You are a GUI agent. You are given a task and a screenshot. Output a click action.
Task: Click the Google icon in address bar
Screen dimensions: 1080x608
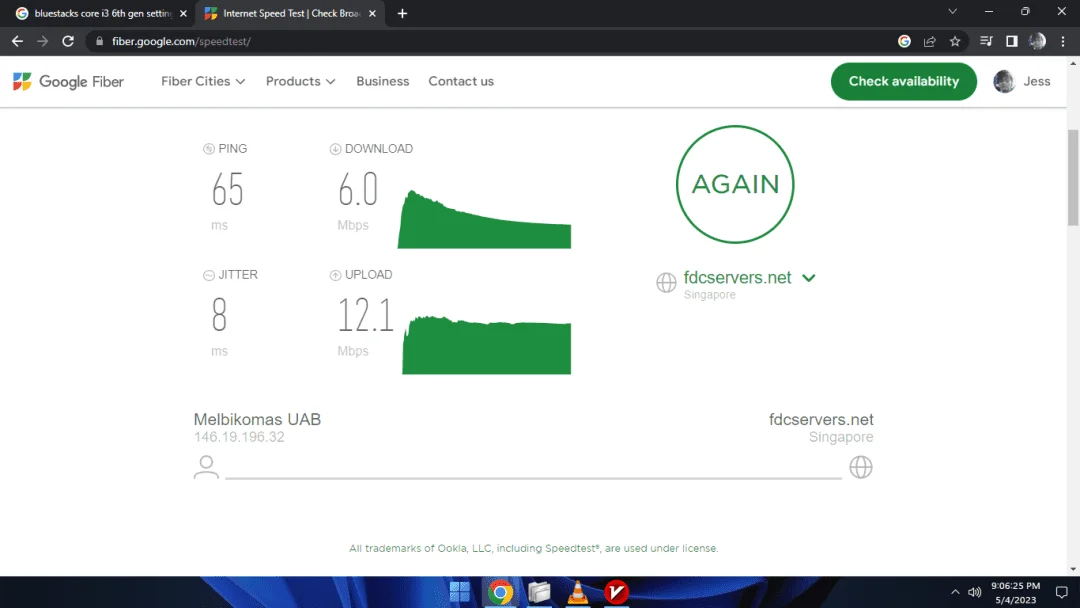[904, 41]
